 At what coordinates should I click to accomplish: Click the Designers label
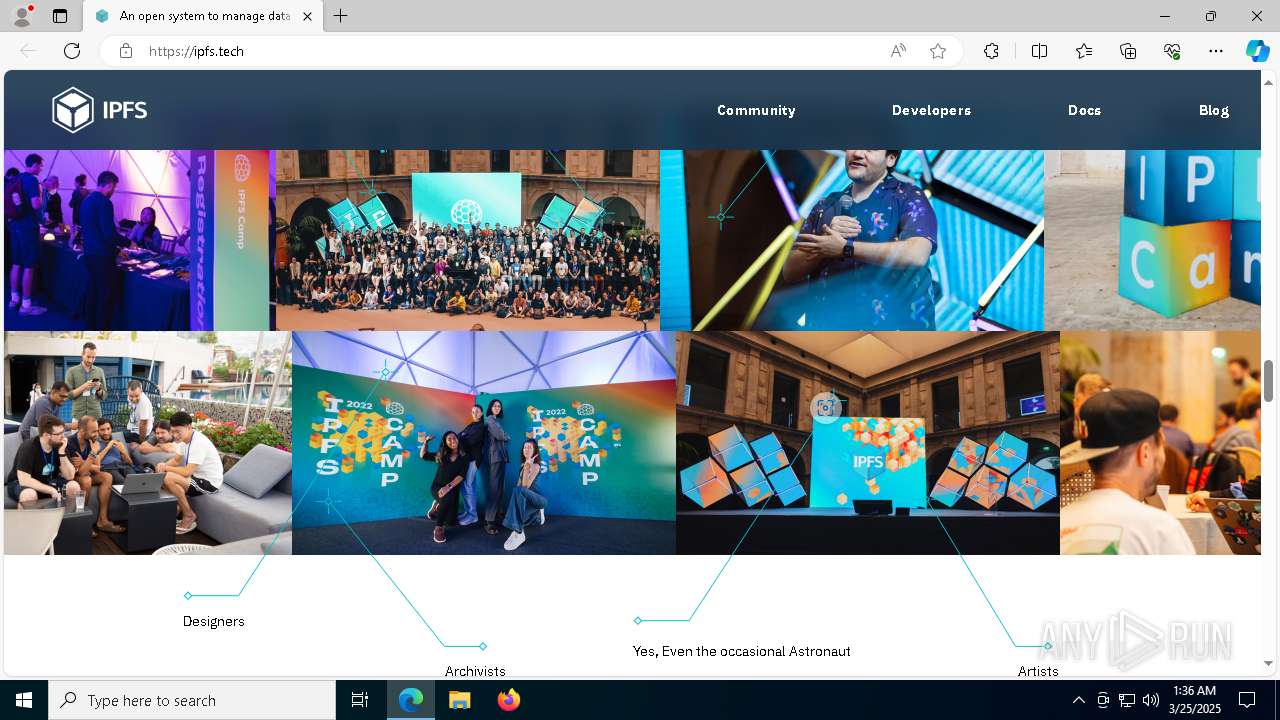[213, 621]
